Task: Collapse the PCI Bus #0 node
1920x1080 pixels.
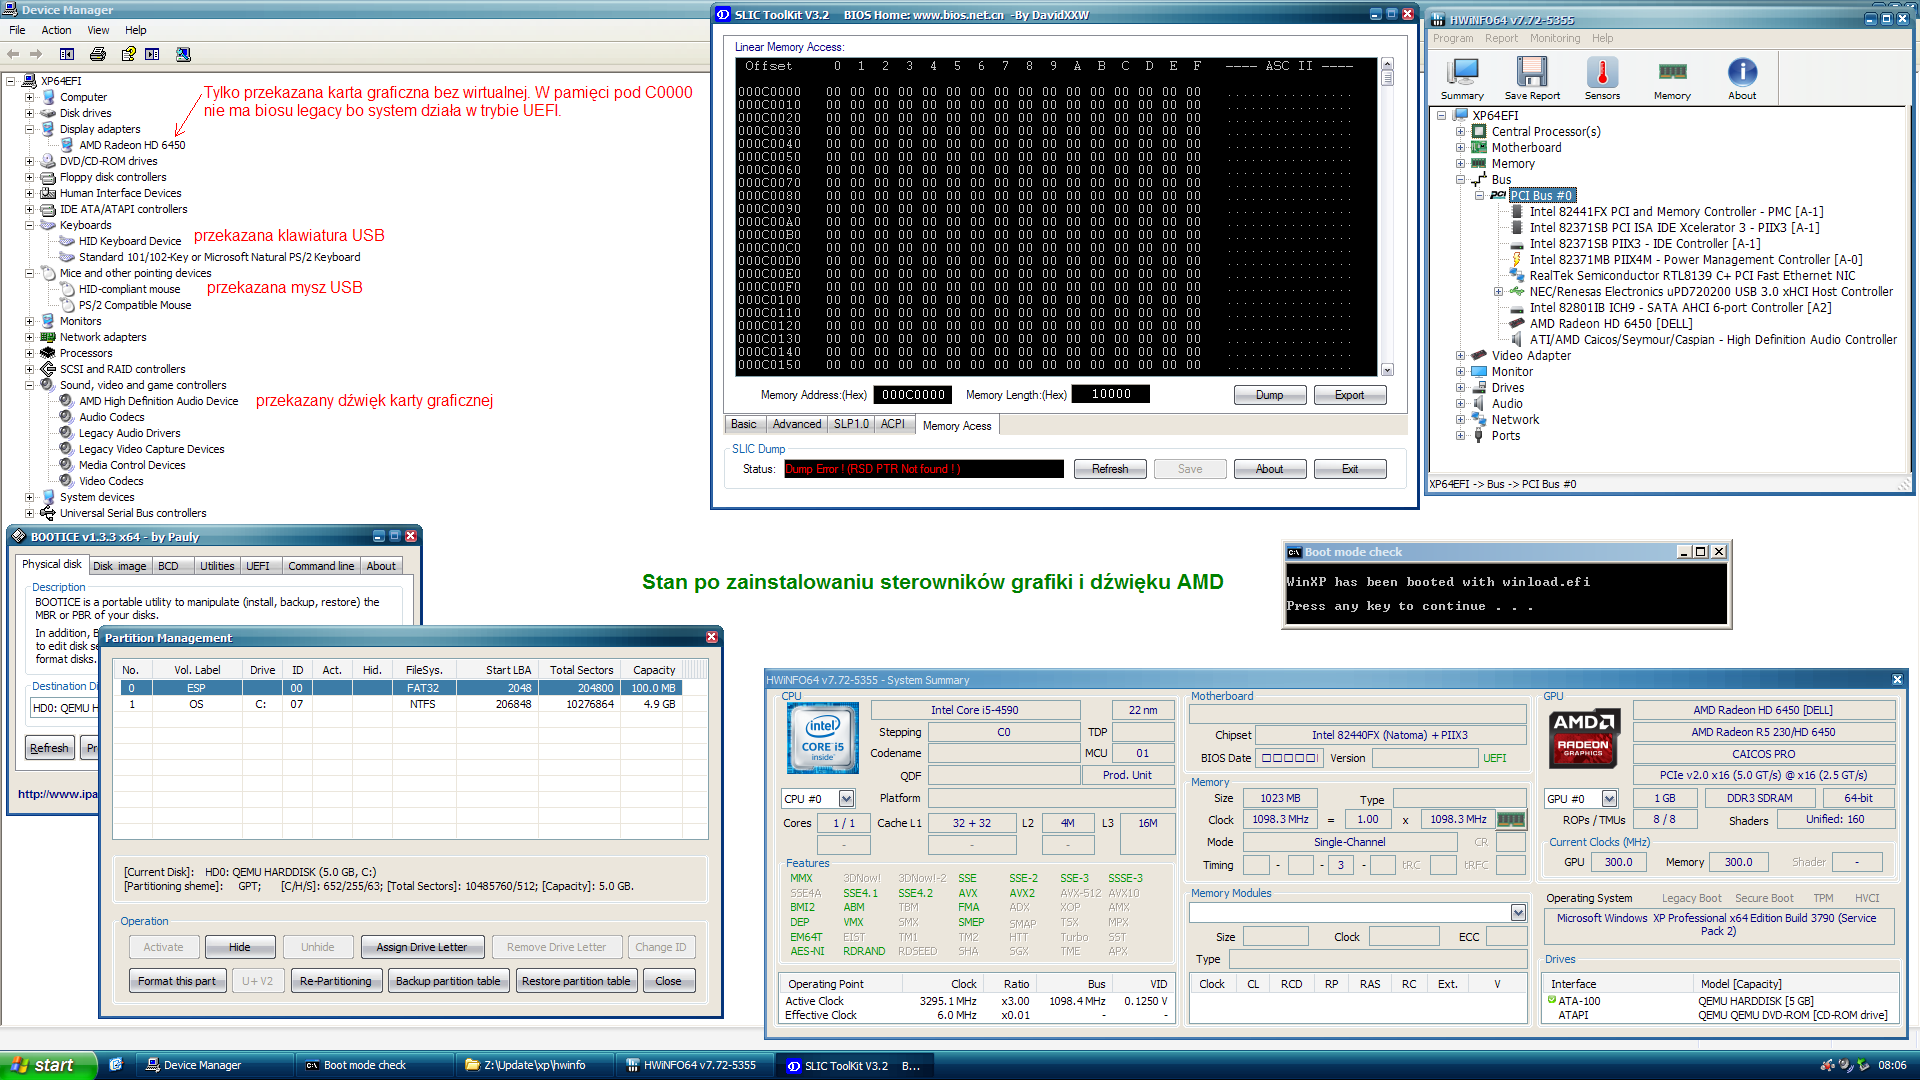Action: tap(1479, 195)
